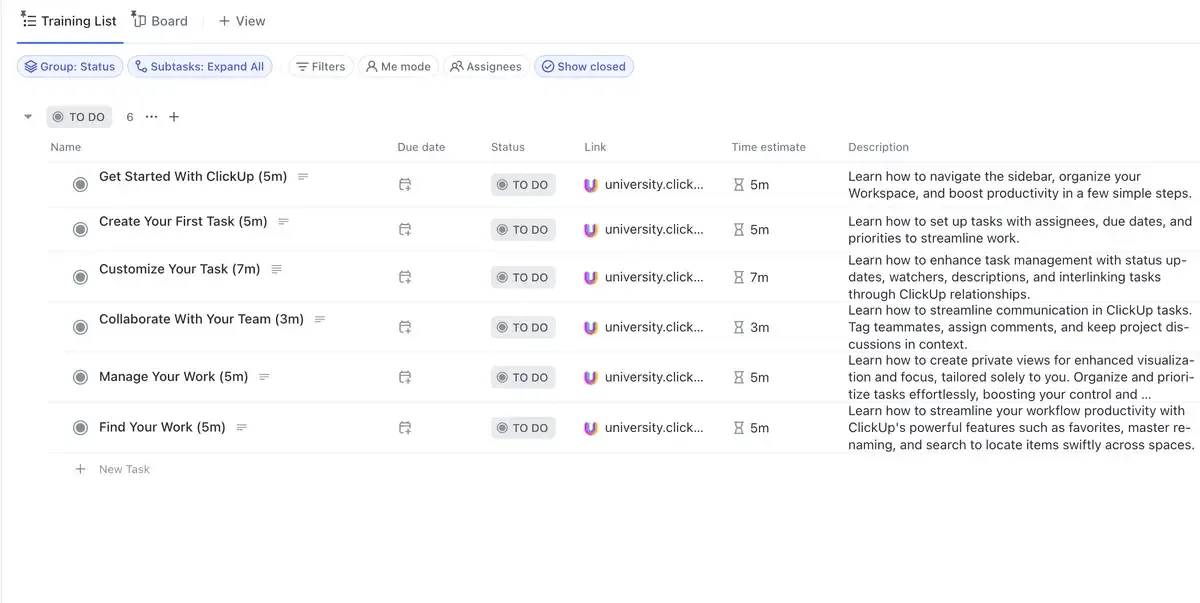Screen dimensions: 1200x603
Task: Open task Get Started With ClickUp (5m)
Action: 193,177
